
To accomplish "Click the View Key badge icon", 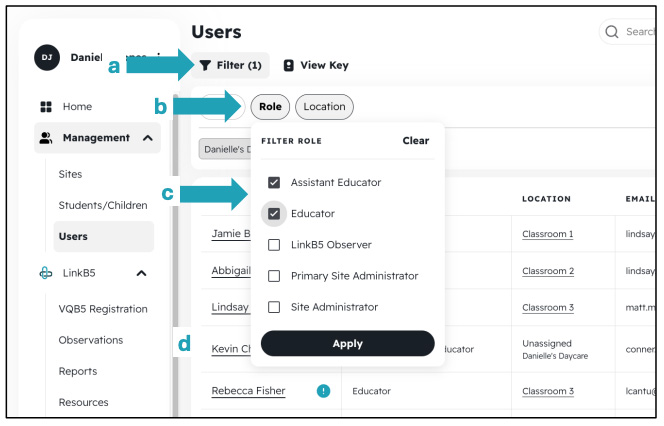I will (x=288, y=65).
